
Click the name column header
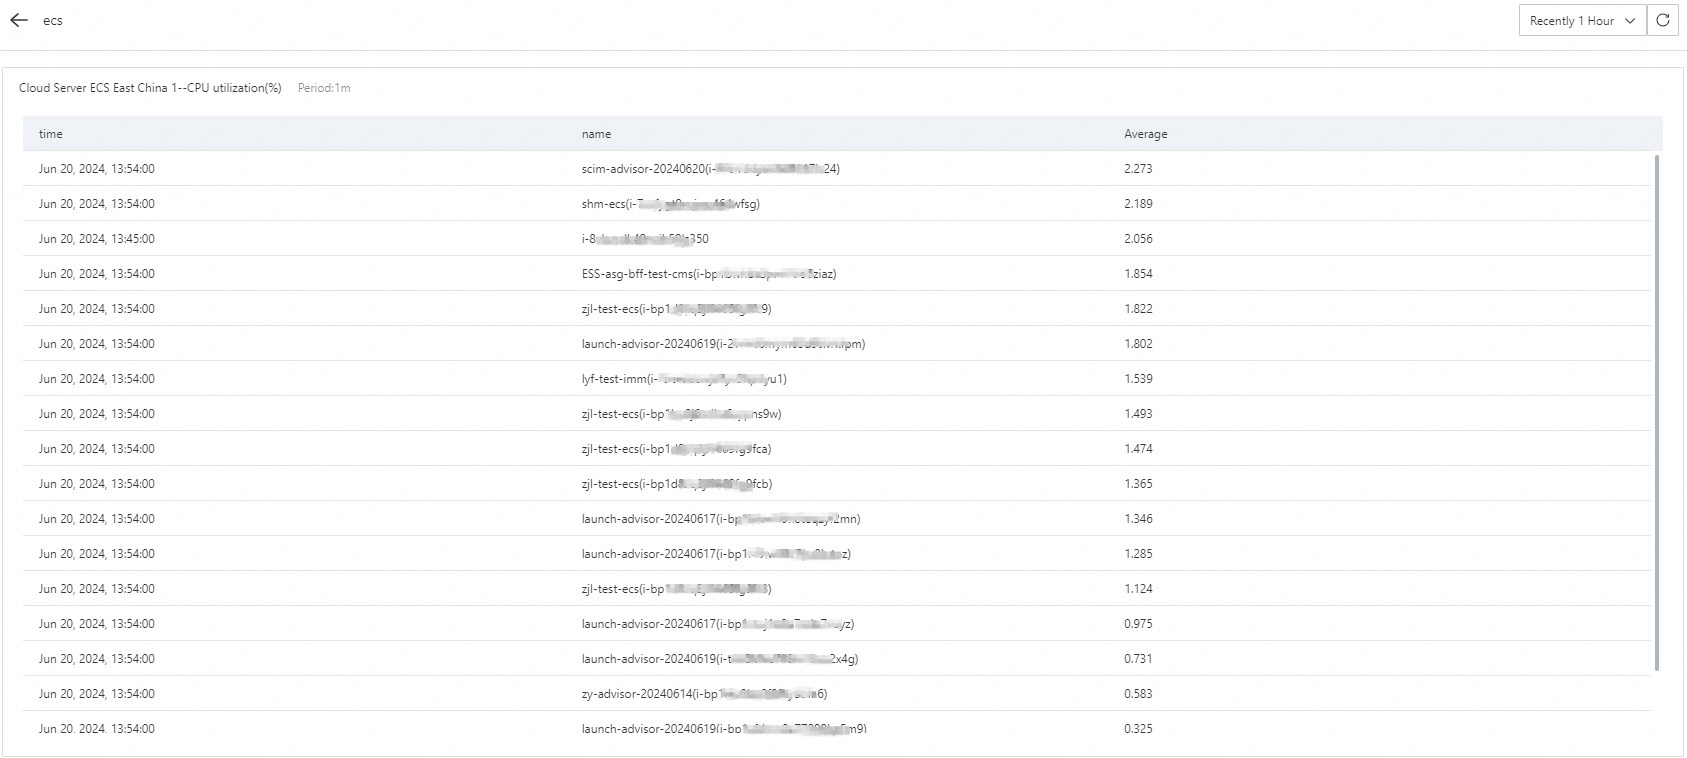tap(596, 134)
